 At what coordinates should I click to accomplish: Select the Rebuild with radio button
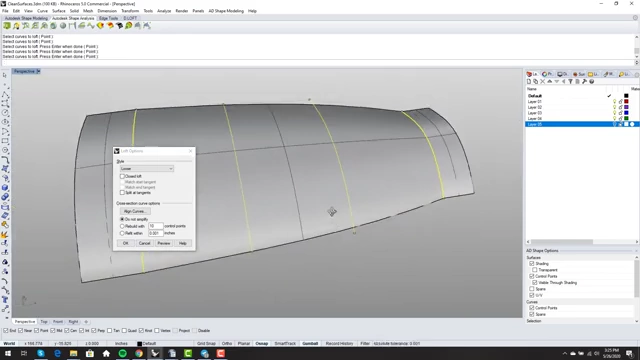(x=122, y=226)
